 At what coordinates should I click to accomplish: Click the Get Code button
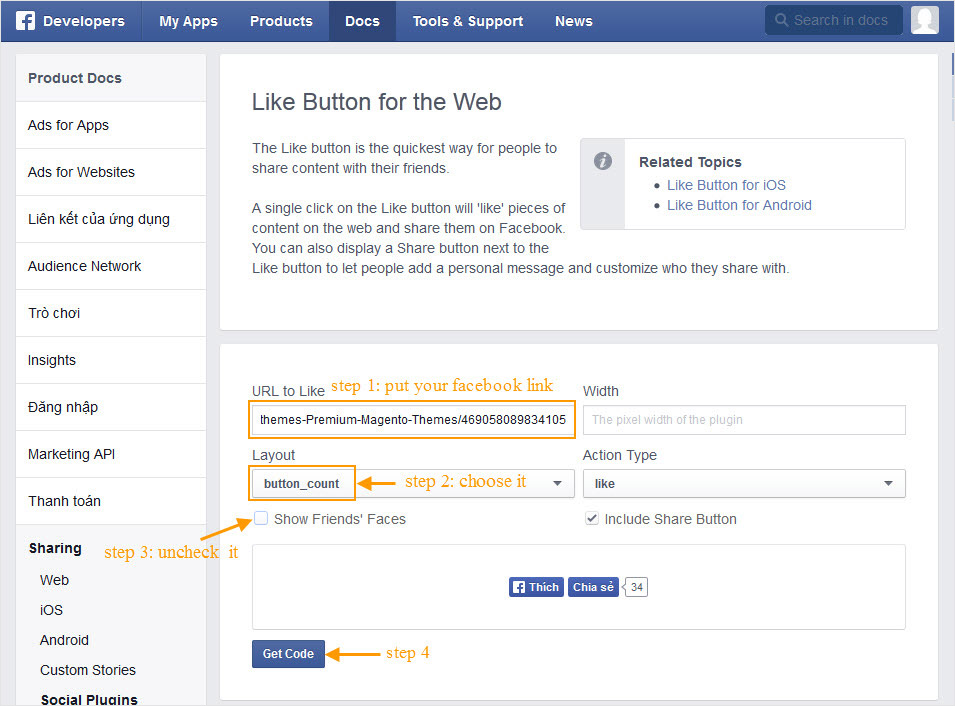[x=288, y=654]
